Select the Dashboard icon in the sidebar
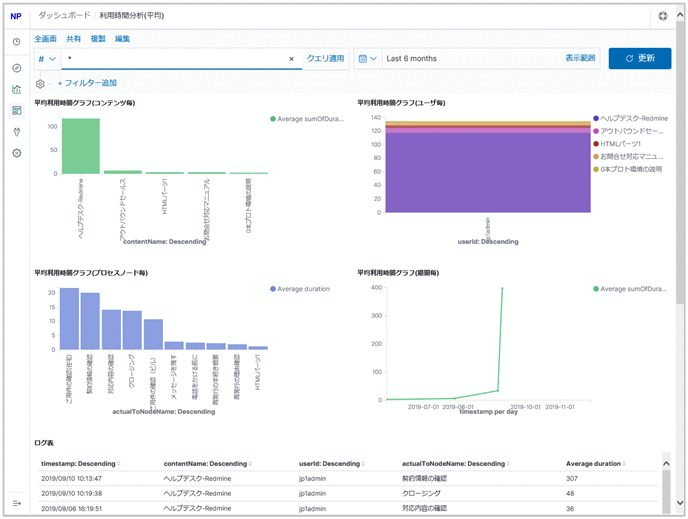Viewport: 688px width, 519px height. point(16,110)
